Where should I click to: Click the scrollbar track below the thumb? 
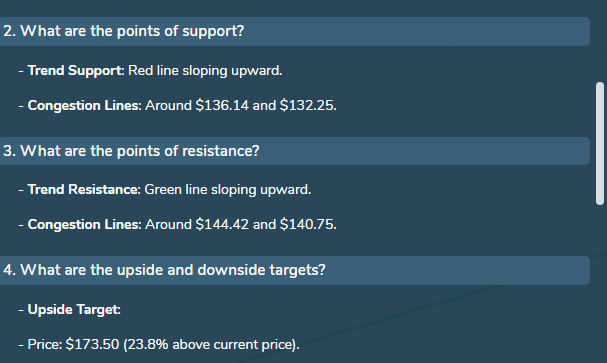click(600, 283)
